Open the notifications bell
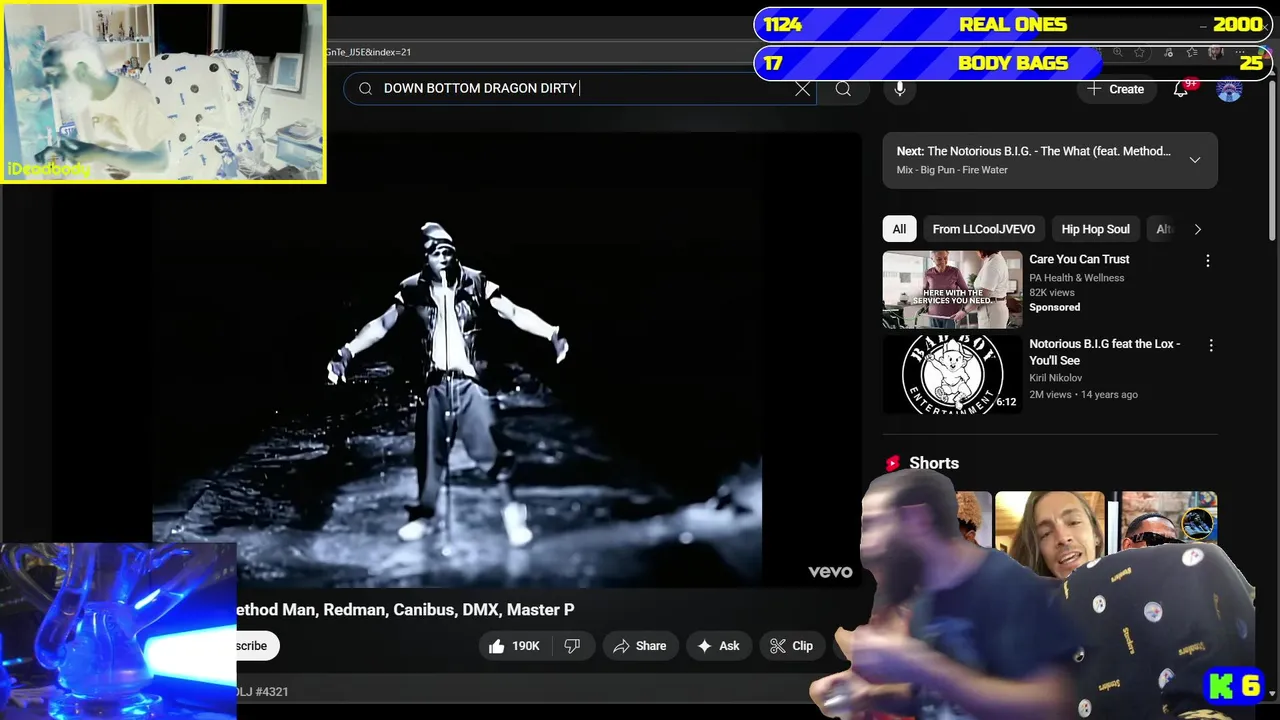 tap(1181, 89)
